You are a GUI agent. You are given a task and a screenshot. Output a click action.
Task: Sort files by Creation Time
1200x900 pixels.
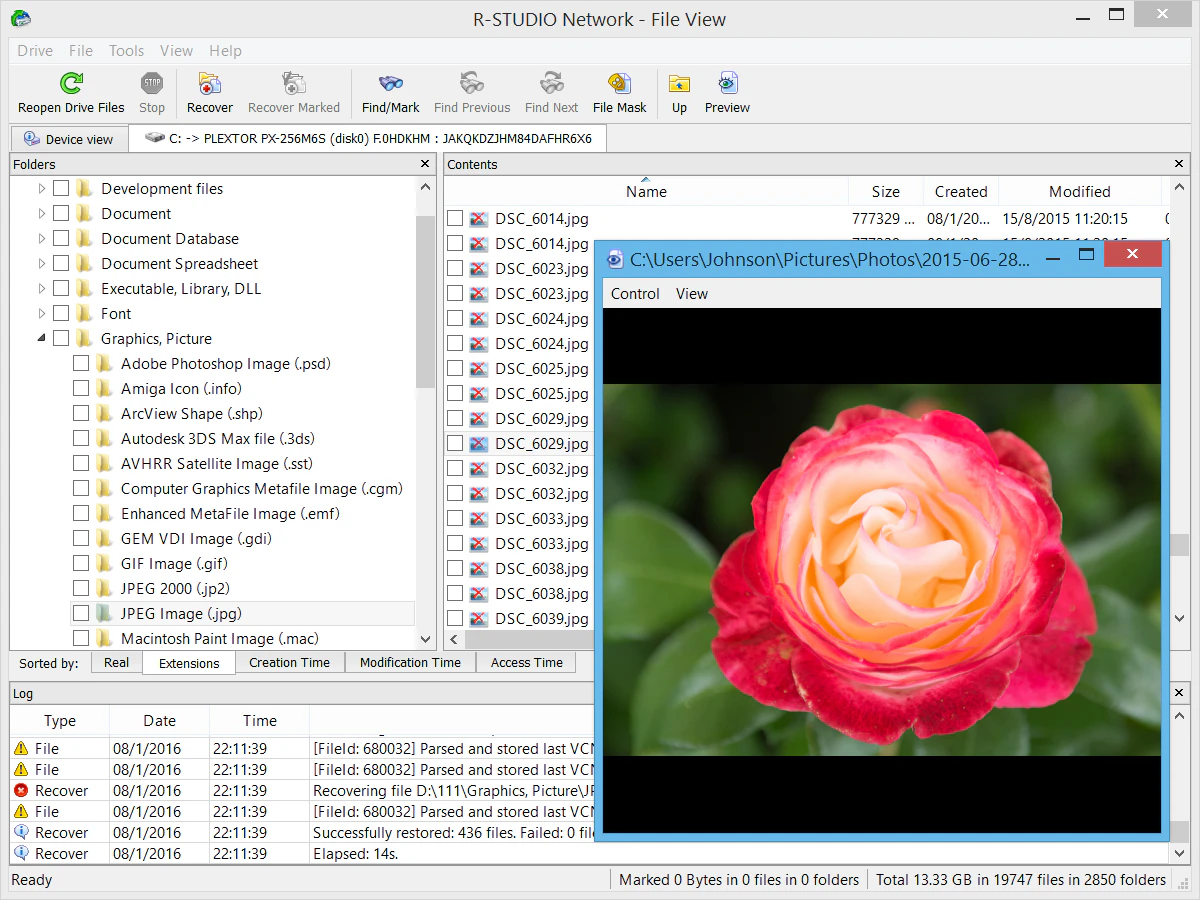pyautogui.click(x=289, y=662)
